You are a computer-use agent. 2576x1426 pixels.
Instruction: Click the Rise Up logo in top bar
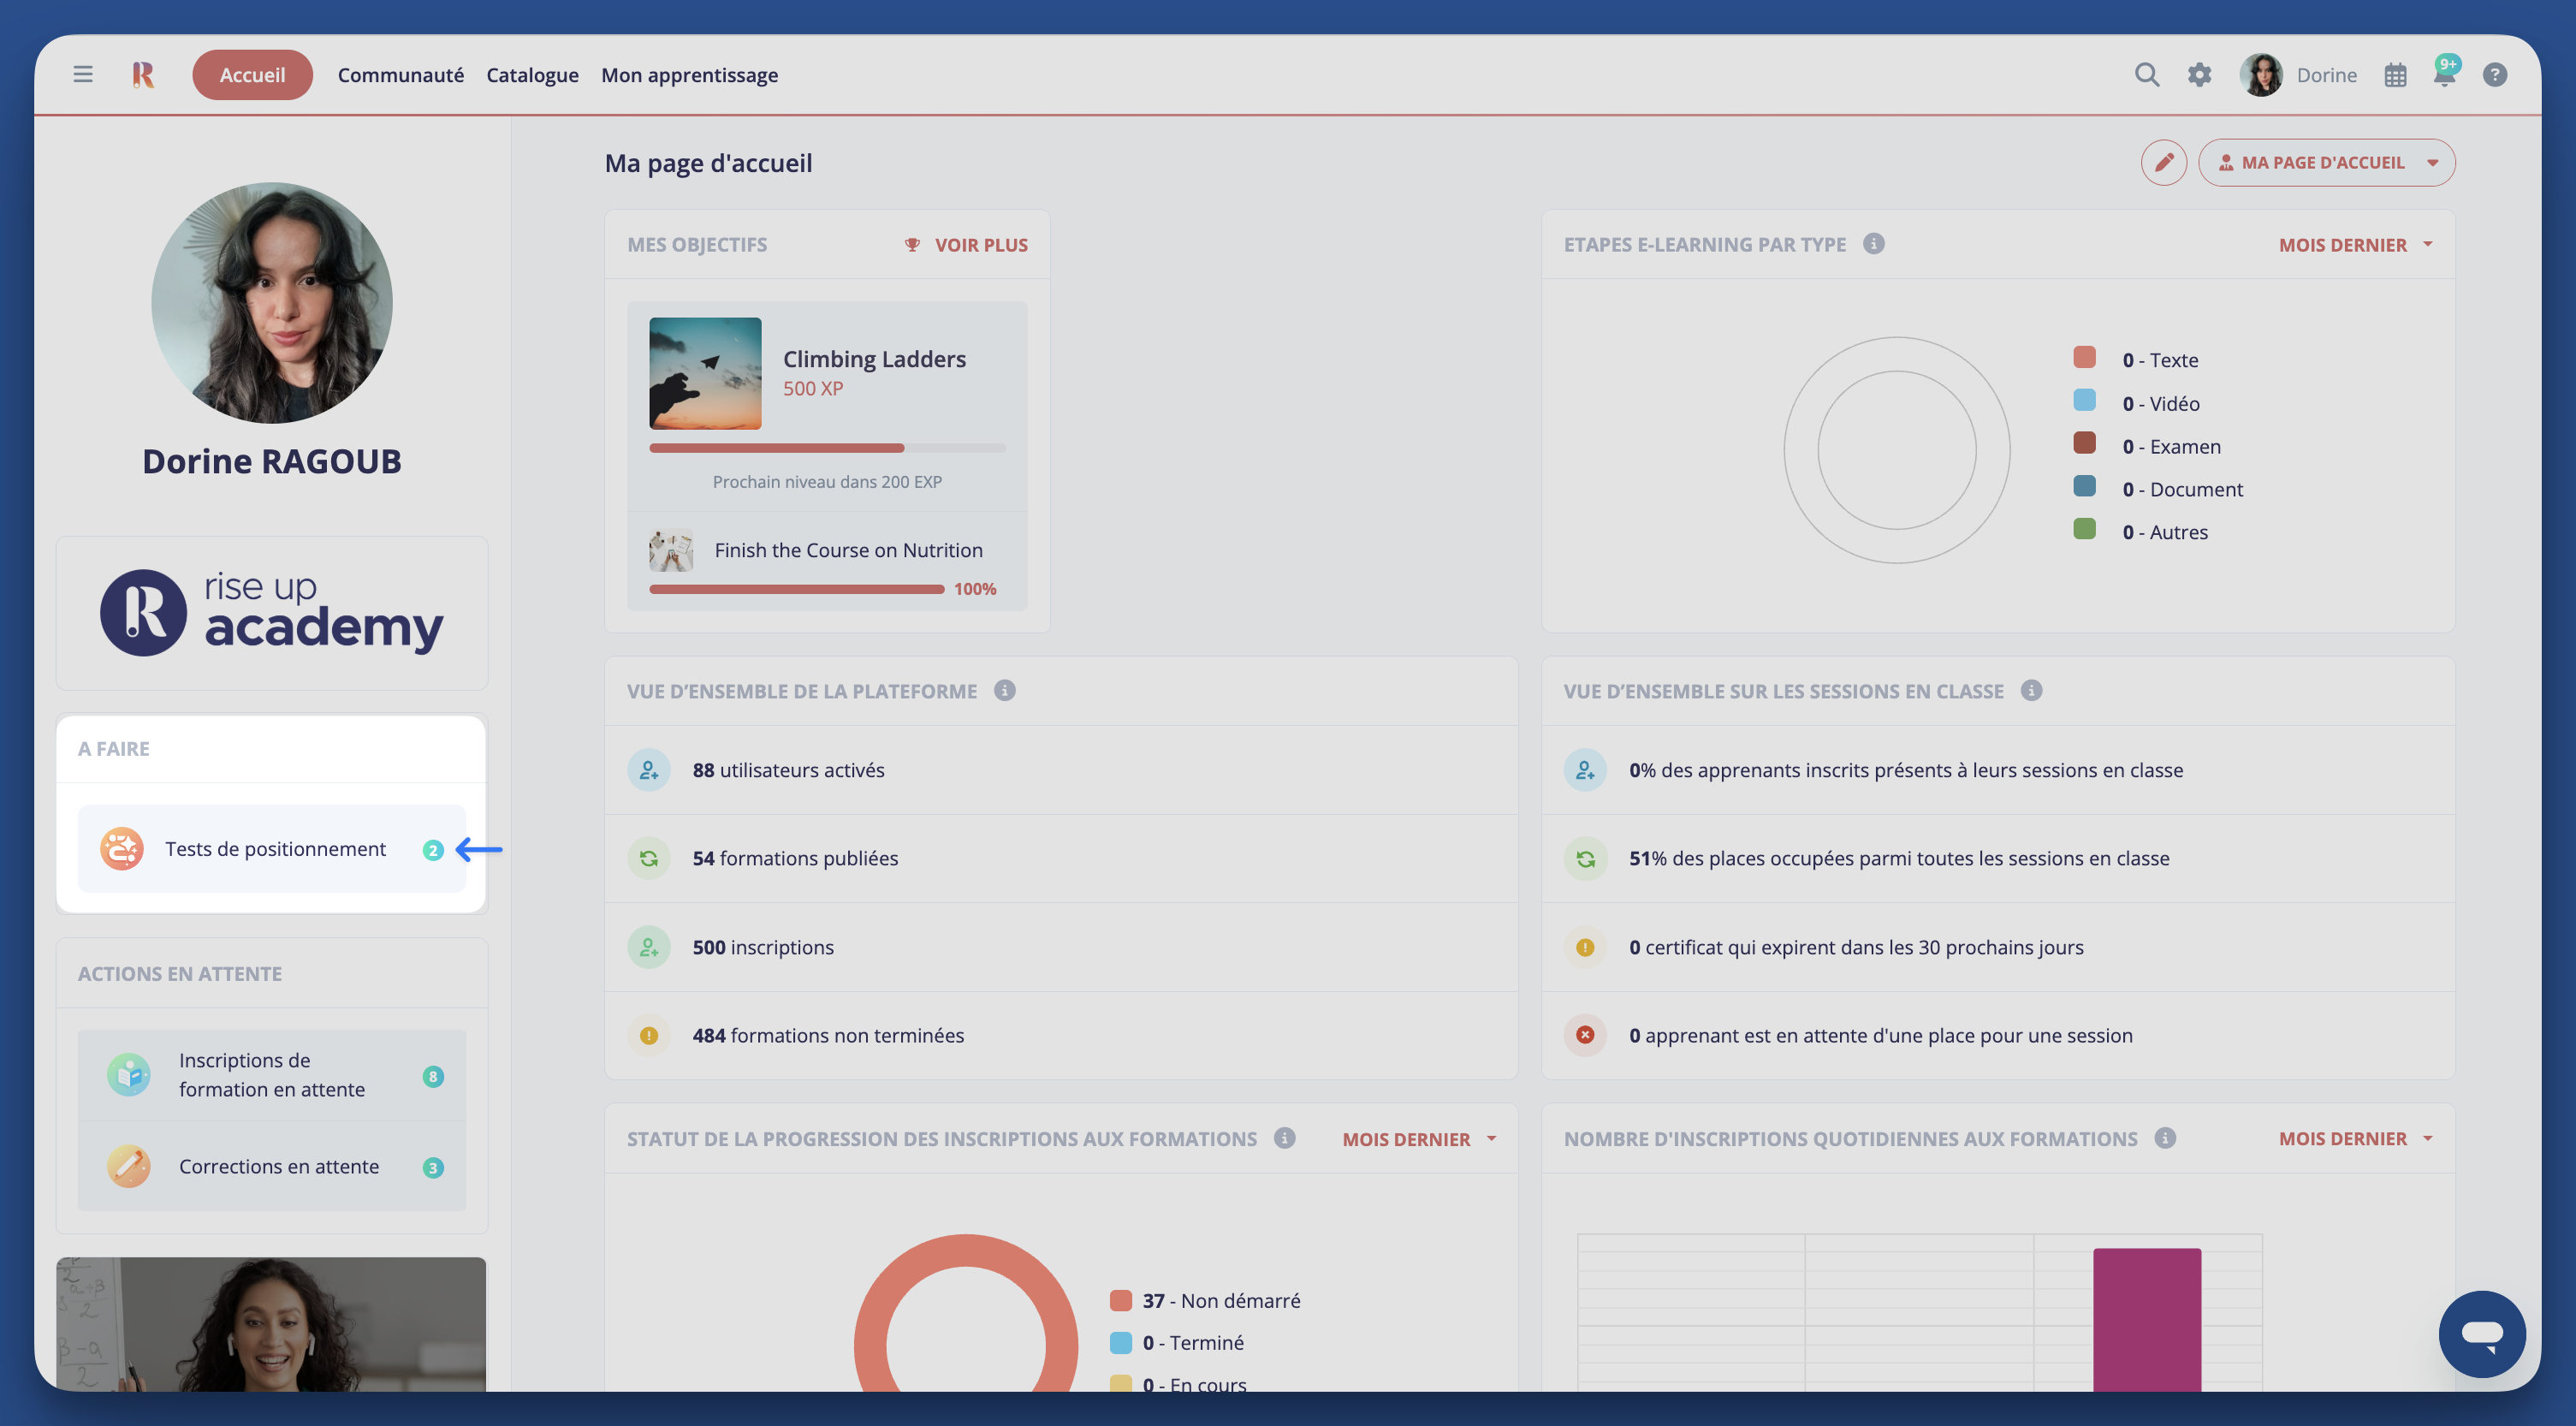[142, 74]
